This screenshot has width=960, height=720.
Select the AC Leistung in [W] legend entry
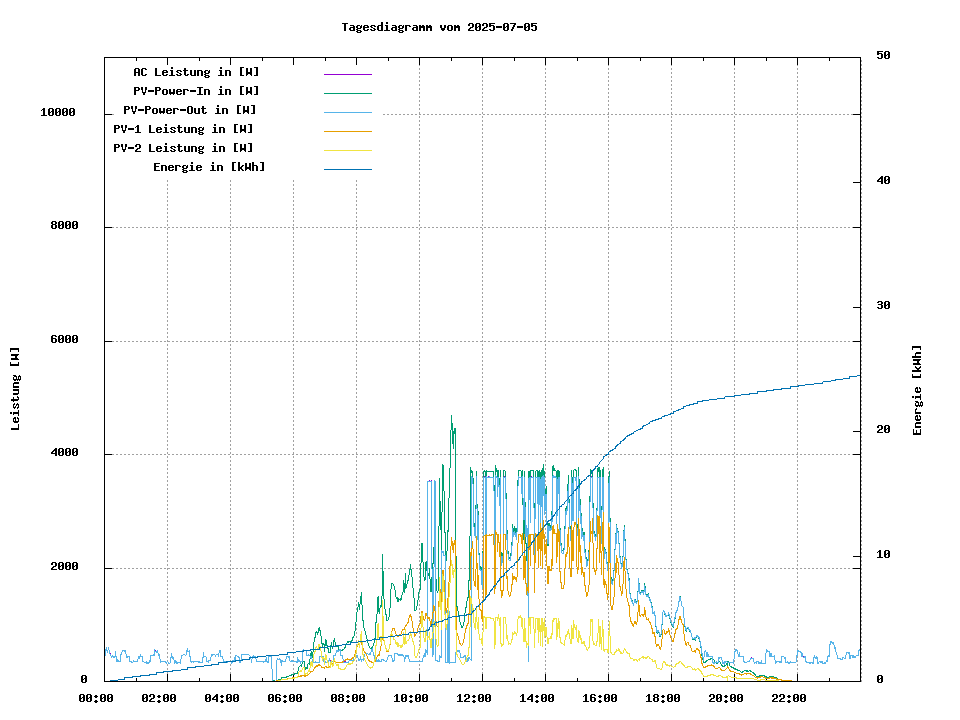[196, 72]
